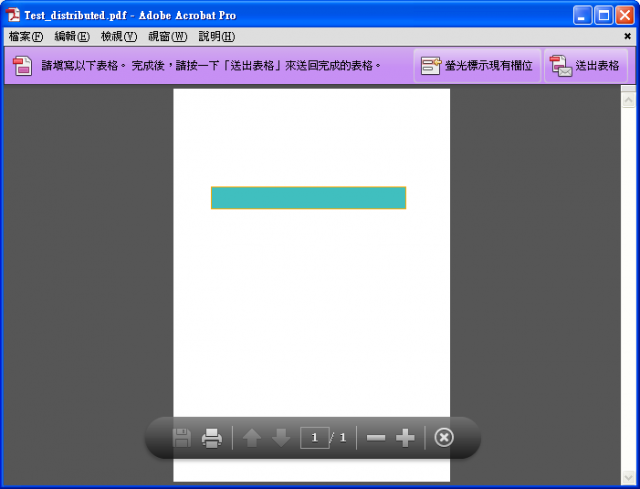Click the save disk icon in floating toolbar
This screenshot has width=640, height=489.
pos(182,438)
